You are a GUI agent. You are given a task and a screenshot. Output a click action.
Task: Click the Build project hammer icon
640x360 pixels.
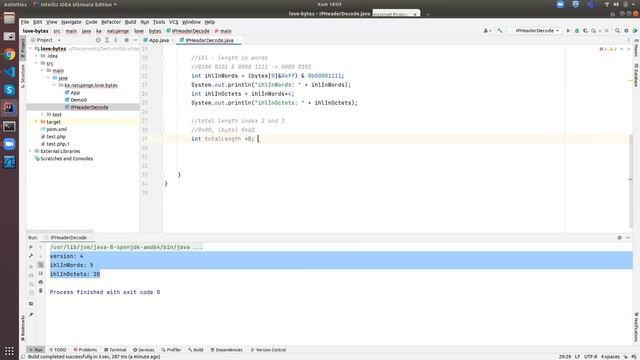(500, 31)
